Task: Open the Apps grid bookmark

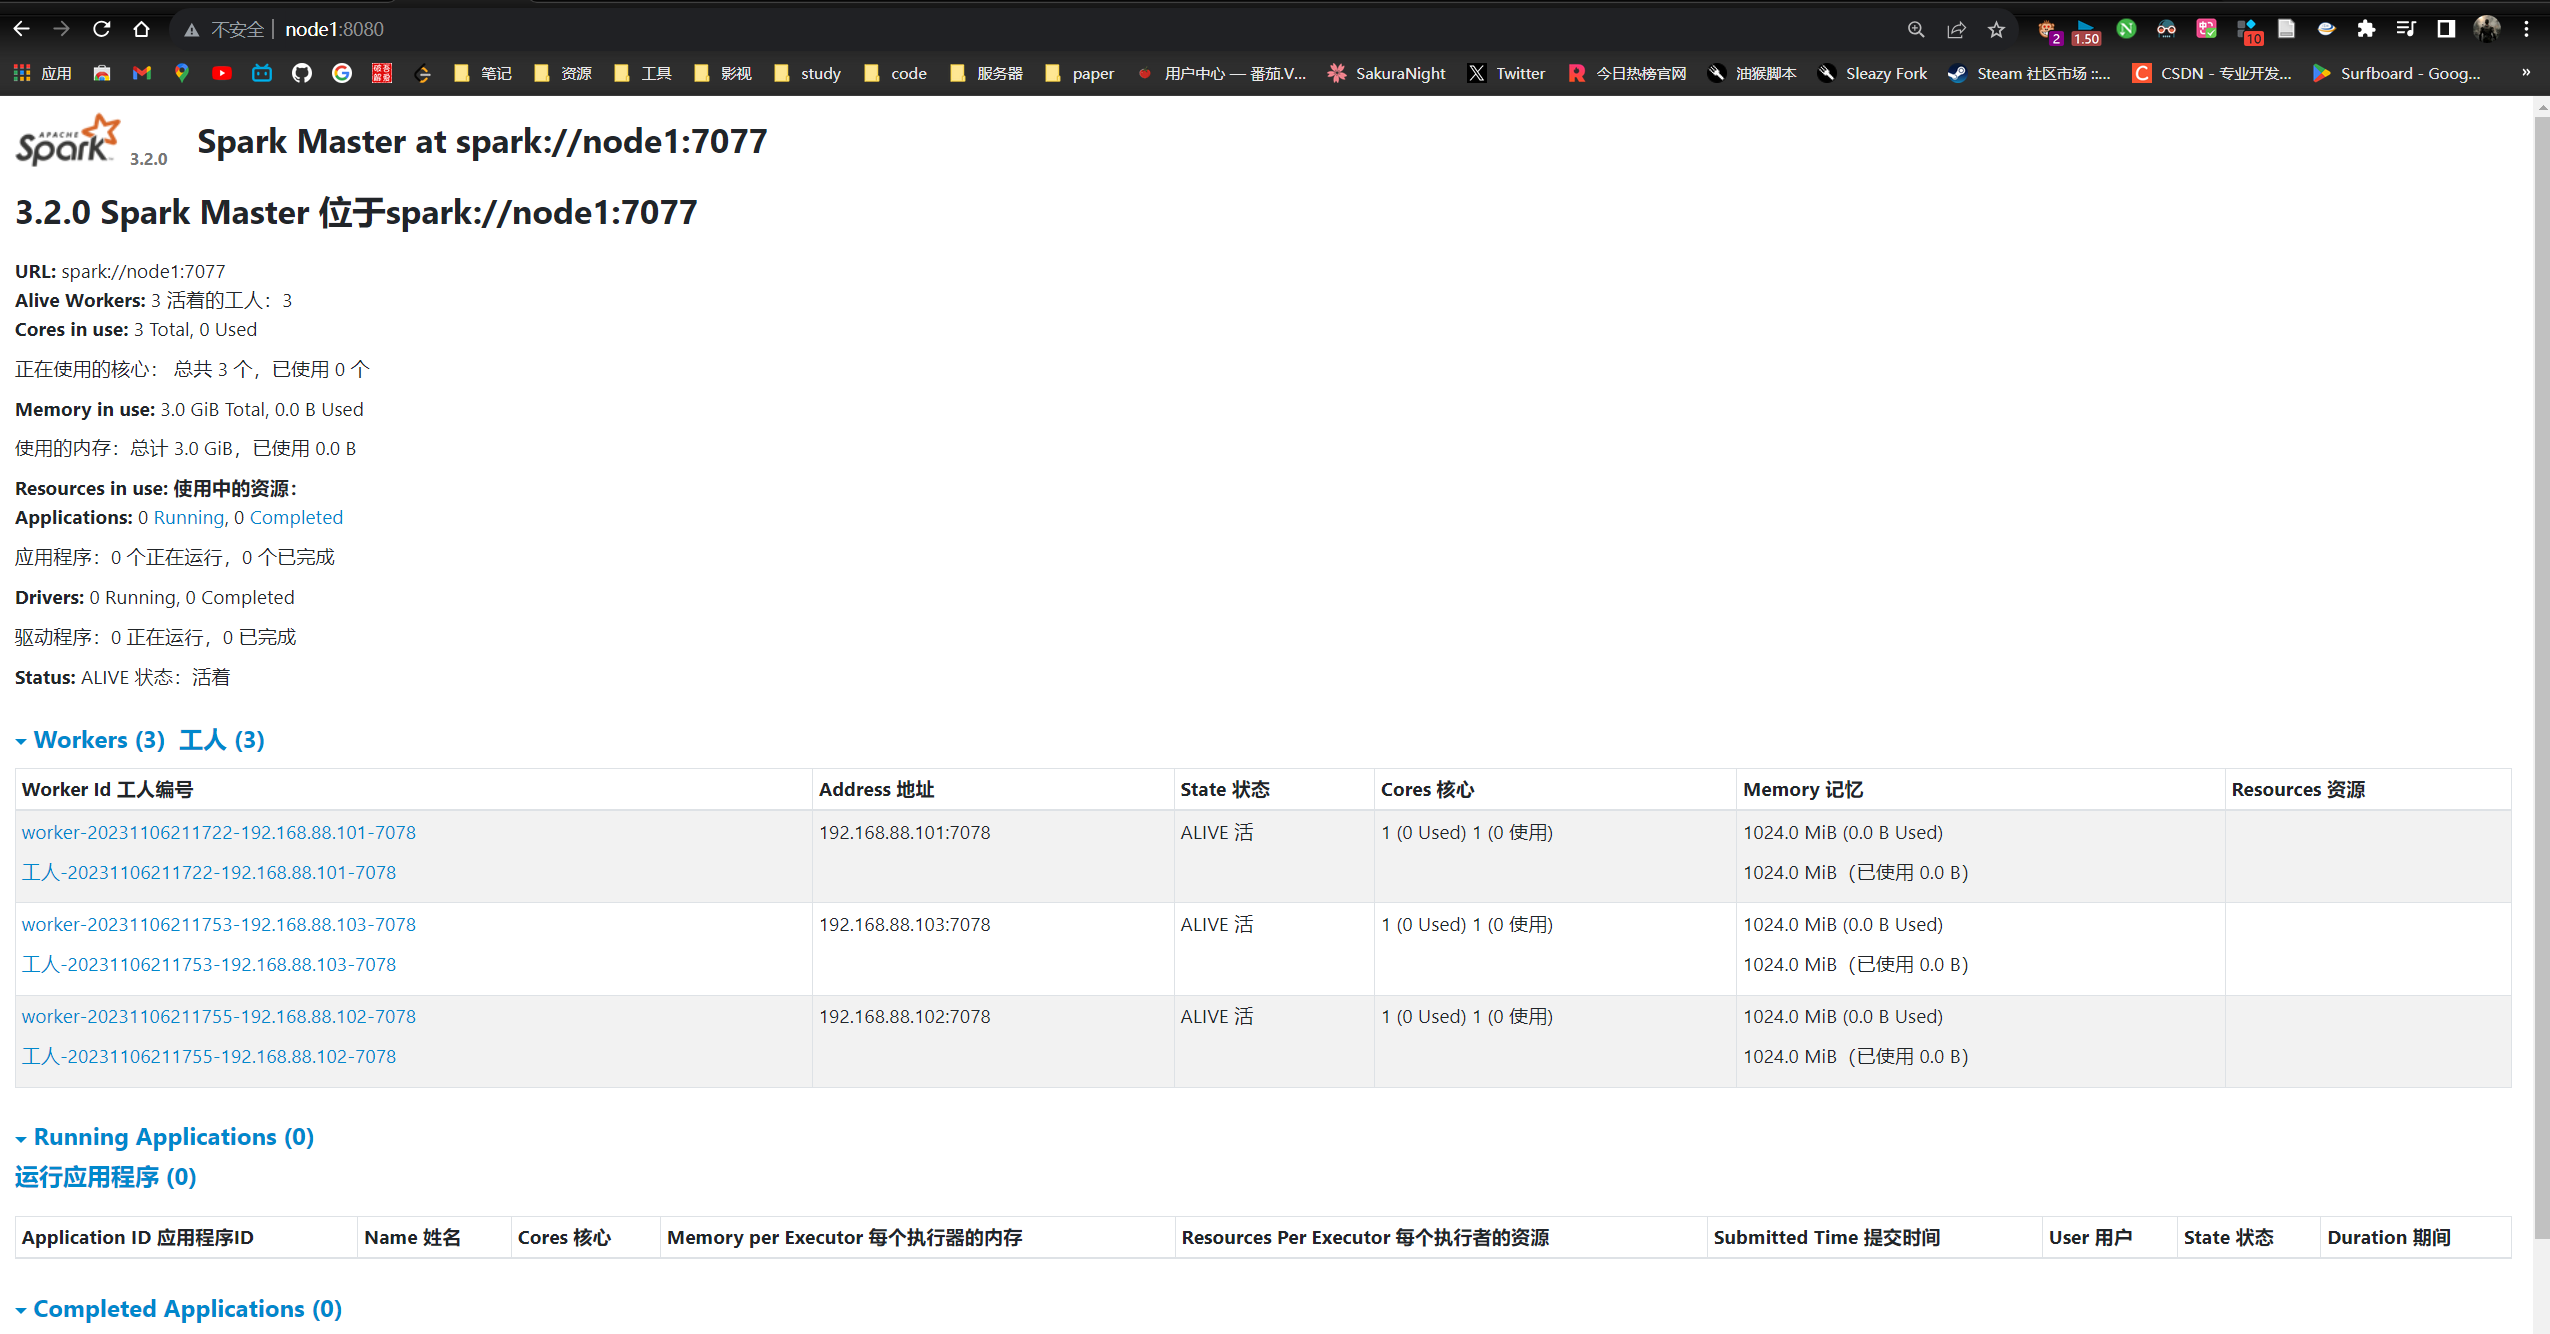Action: tap(43, 73)
